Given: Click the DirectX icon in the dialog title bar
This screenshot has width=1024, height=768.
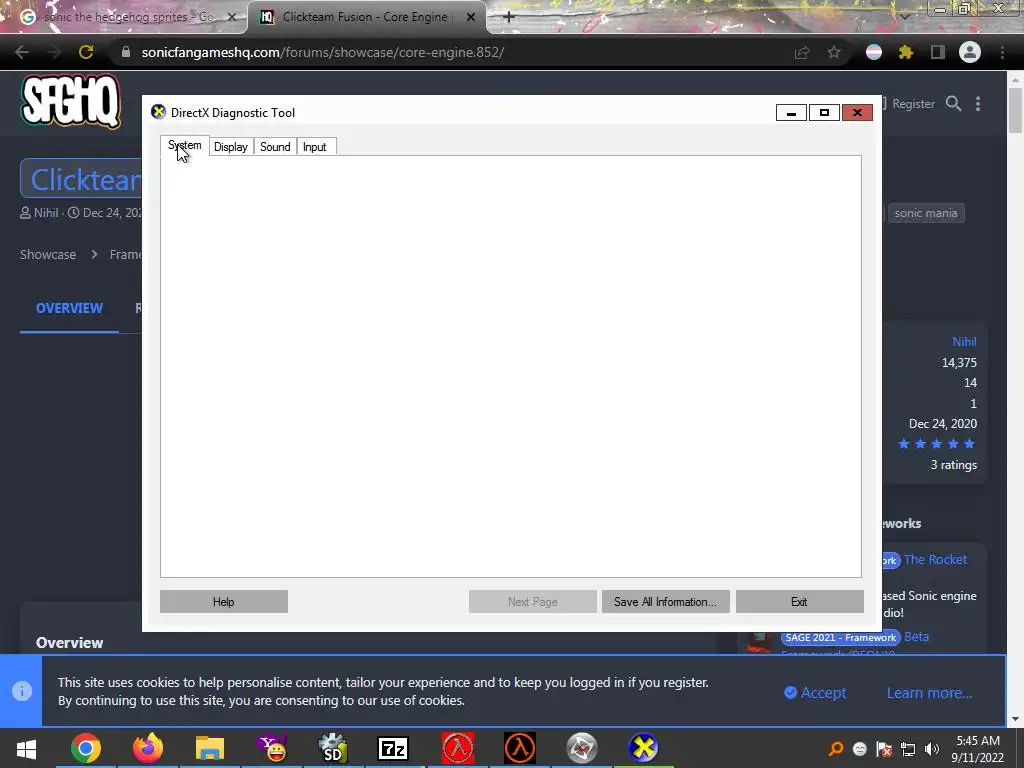Looking at the screenshot, I should point(158,112).
